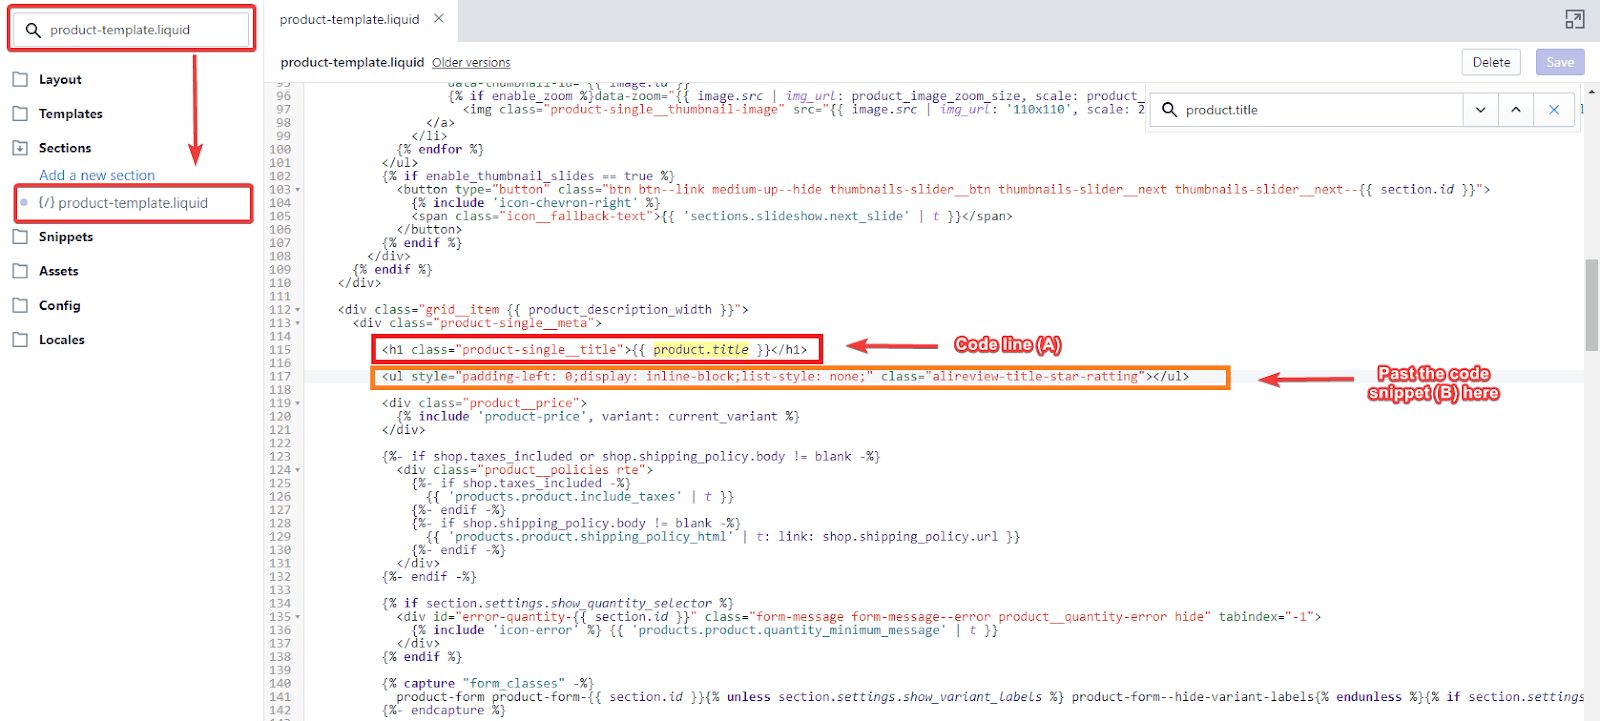Click the include 'icon-chevron-right' code line
Image resolution: width=1600 pixels, height=721 pixels.
[x=535, y=203]
